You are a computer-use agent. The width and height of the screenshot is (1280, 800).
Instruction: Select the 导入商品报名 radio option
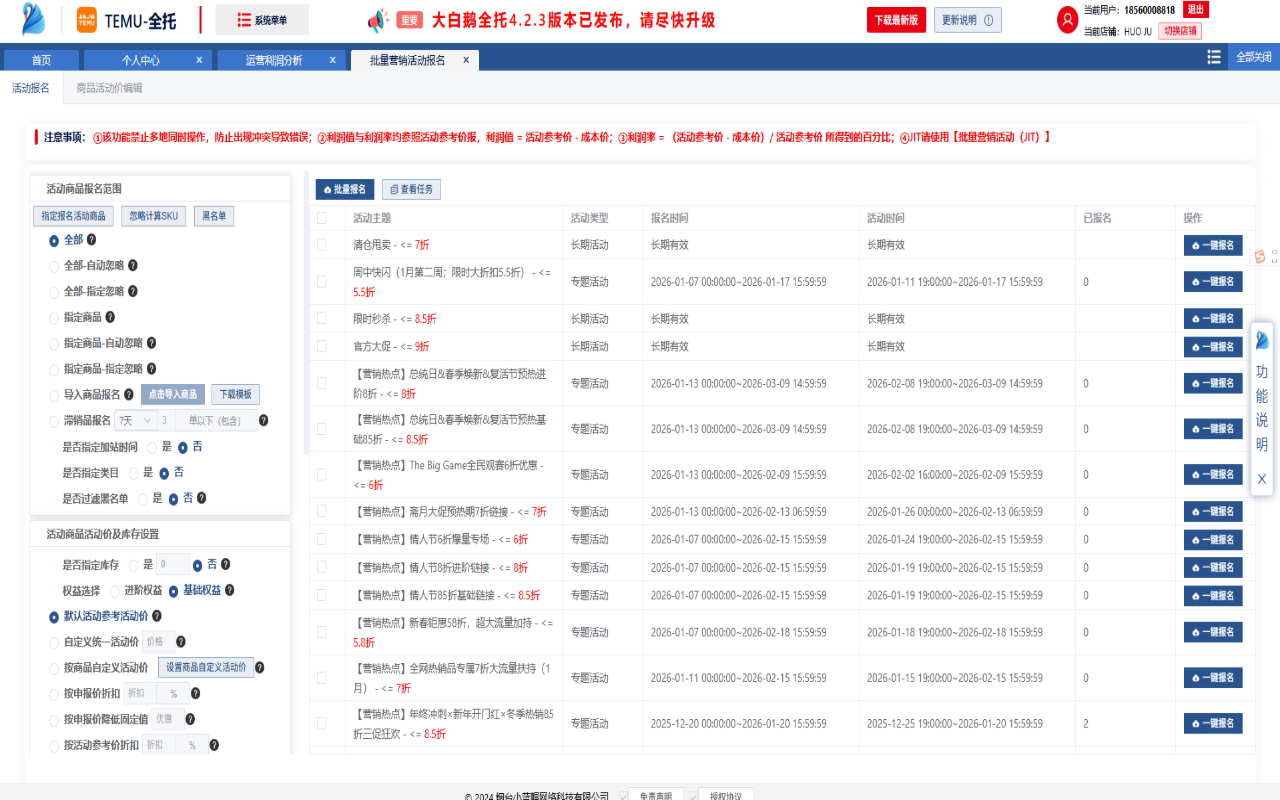(x=54, y=395)
